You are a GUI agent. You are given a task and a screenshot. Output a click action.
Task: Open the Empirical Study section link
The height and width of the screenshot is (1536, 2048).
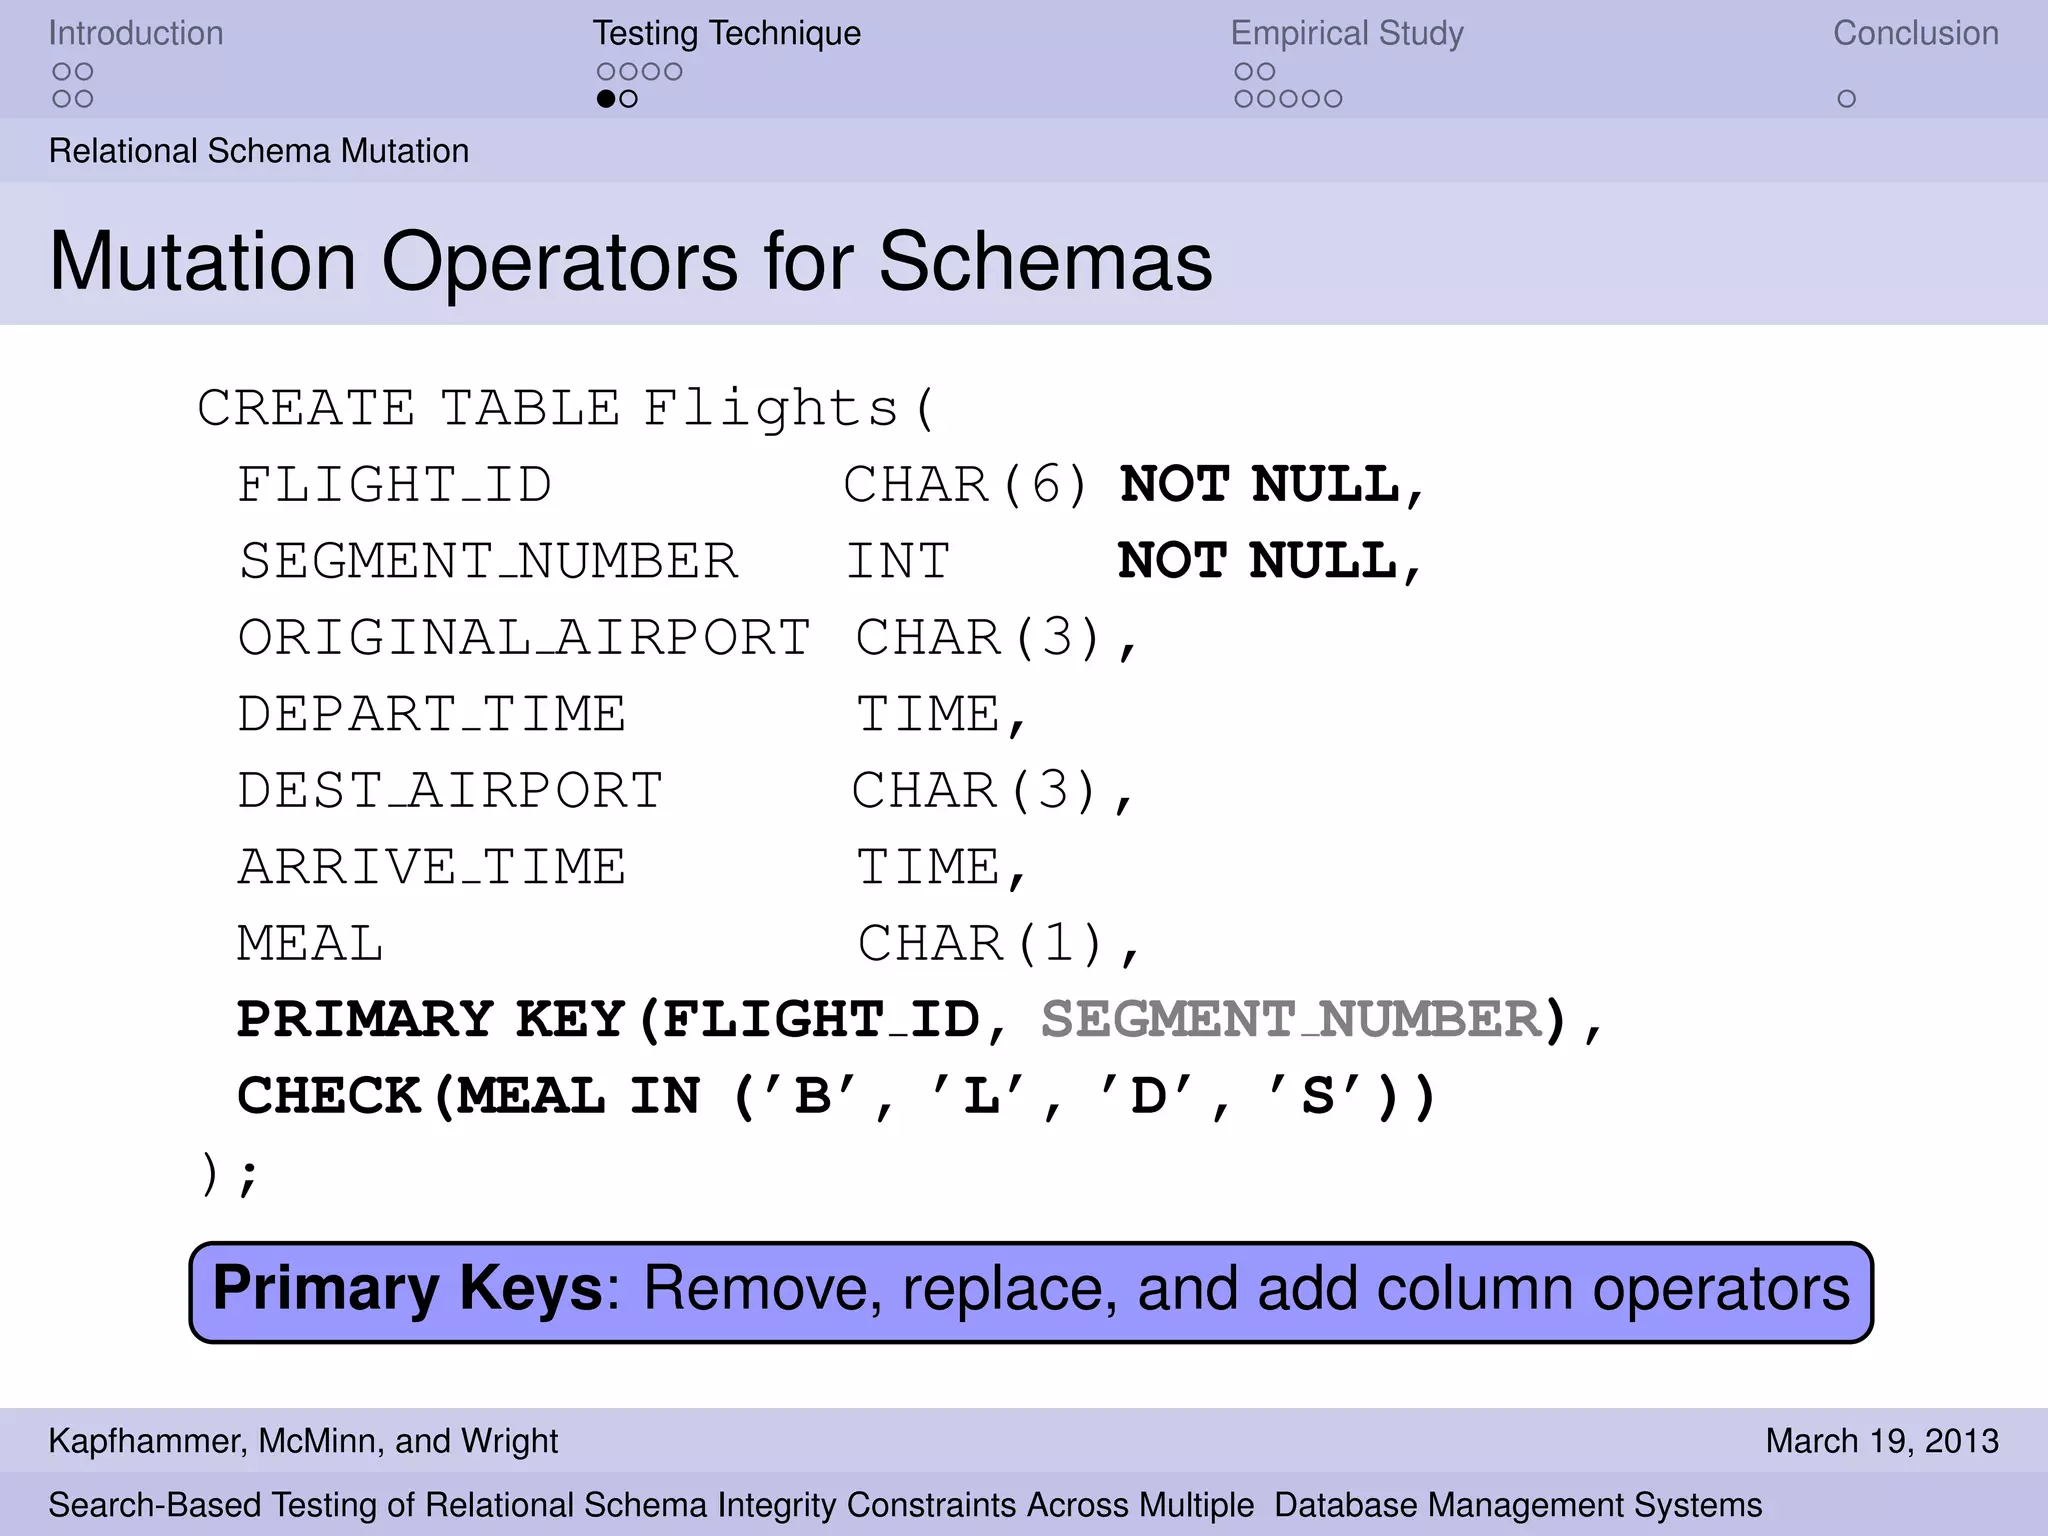1347,33
